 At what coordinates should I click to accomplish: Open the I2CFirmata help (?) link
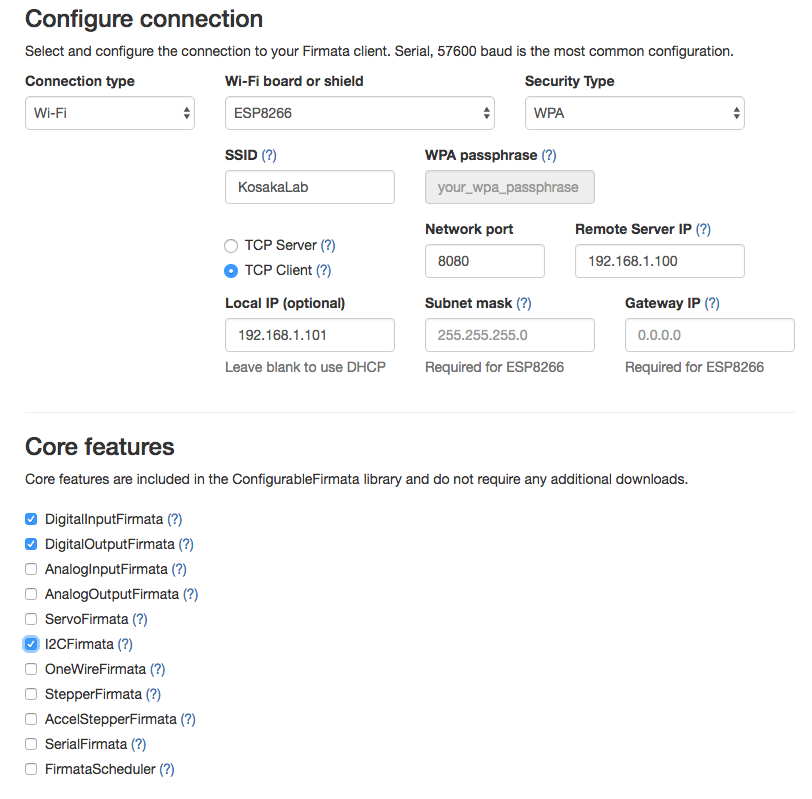coord(125,644)
